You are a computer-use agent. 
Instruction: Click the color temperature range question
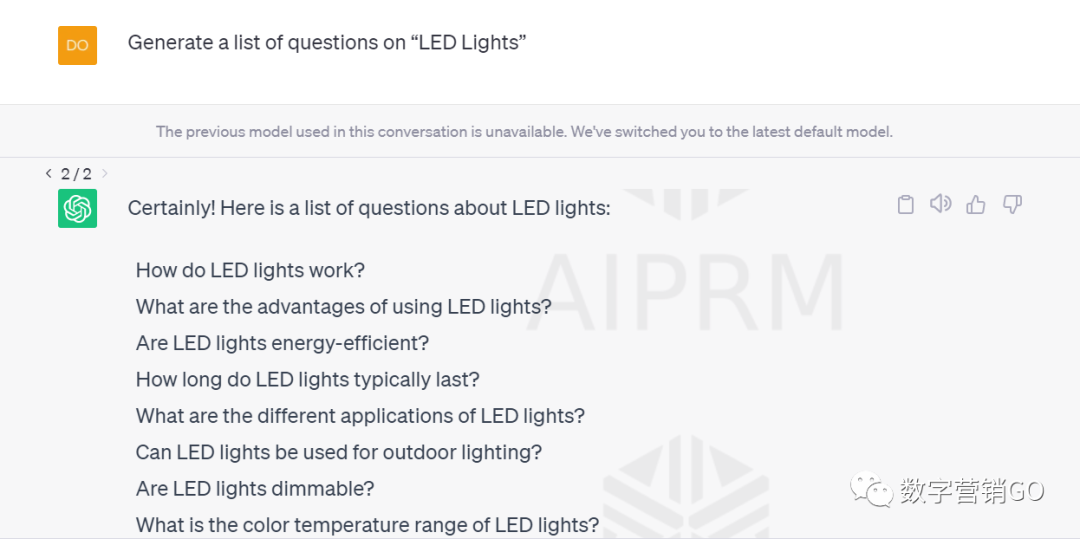tap(367, 525)
